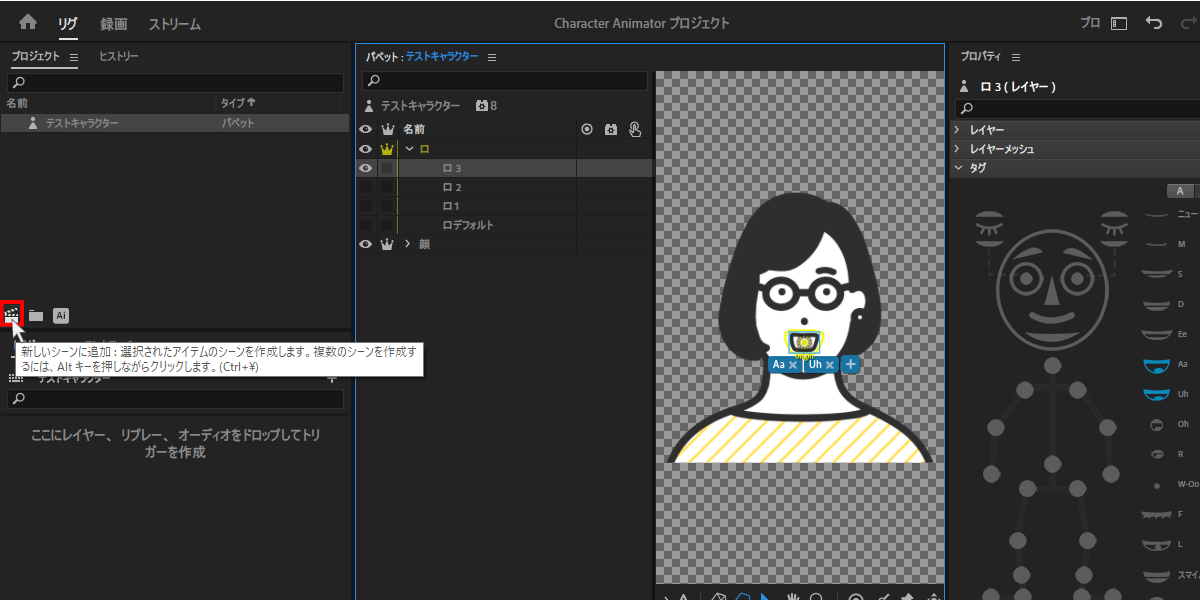The image size is (1200, 600).
Task: Hide the 口 group with its eye toggle
Action: click(x=366, y=149)
